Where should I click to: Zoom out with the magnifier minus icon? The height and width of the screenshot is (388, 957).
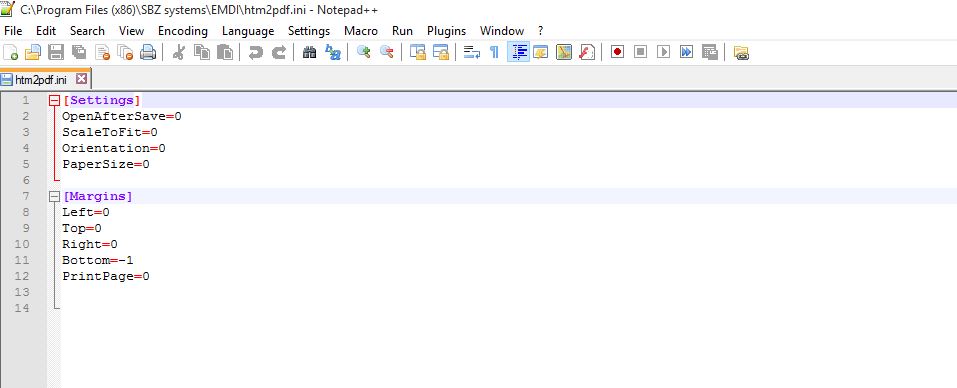(x=386, y=52)
